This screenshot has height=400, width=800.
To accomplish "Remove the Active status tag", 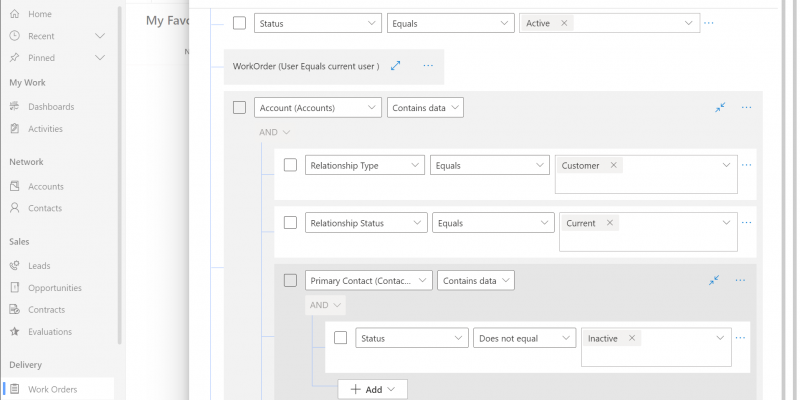I will pos(564,23).
